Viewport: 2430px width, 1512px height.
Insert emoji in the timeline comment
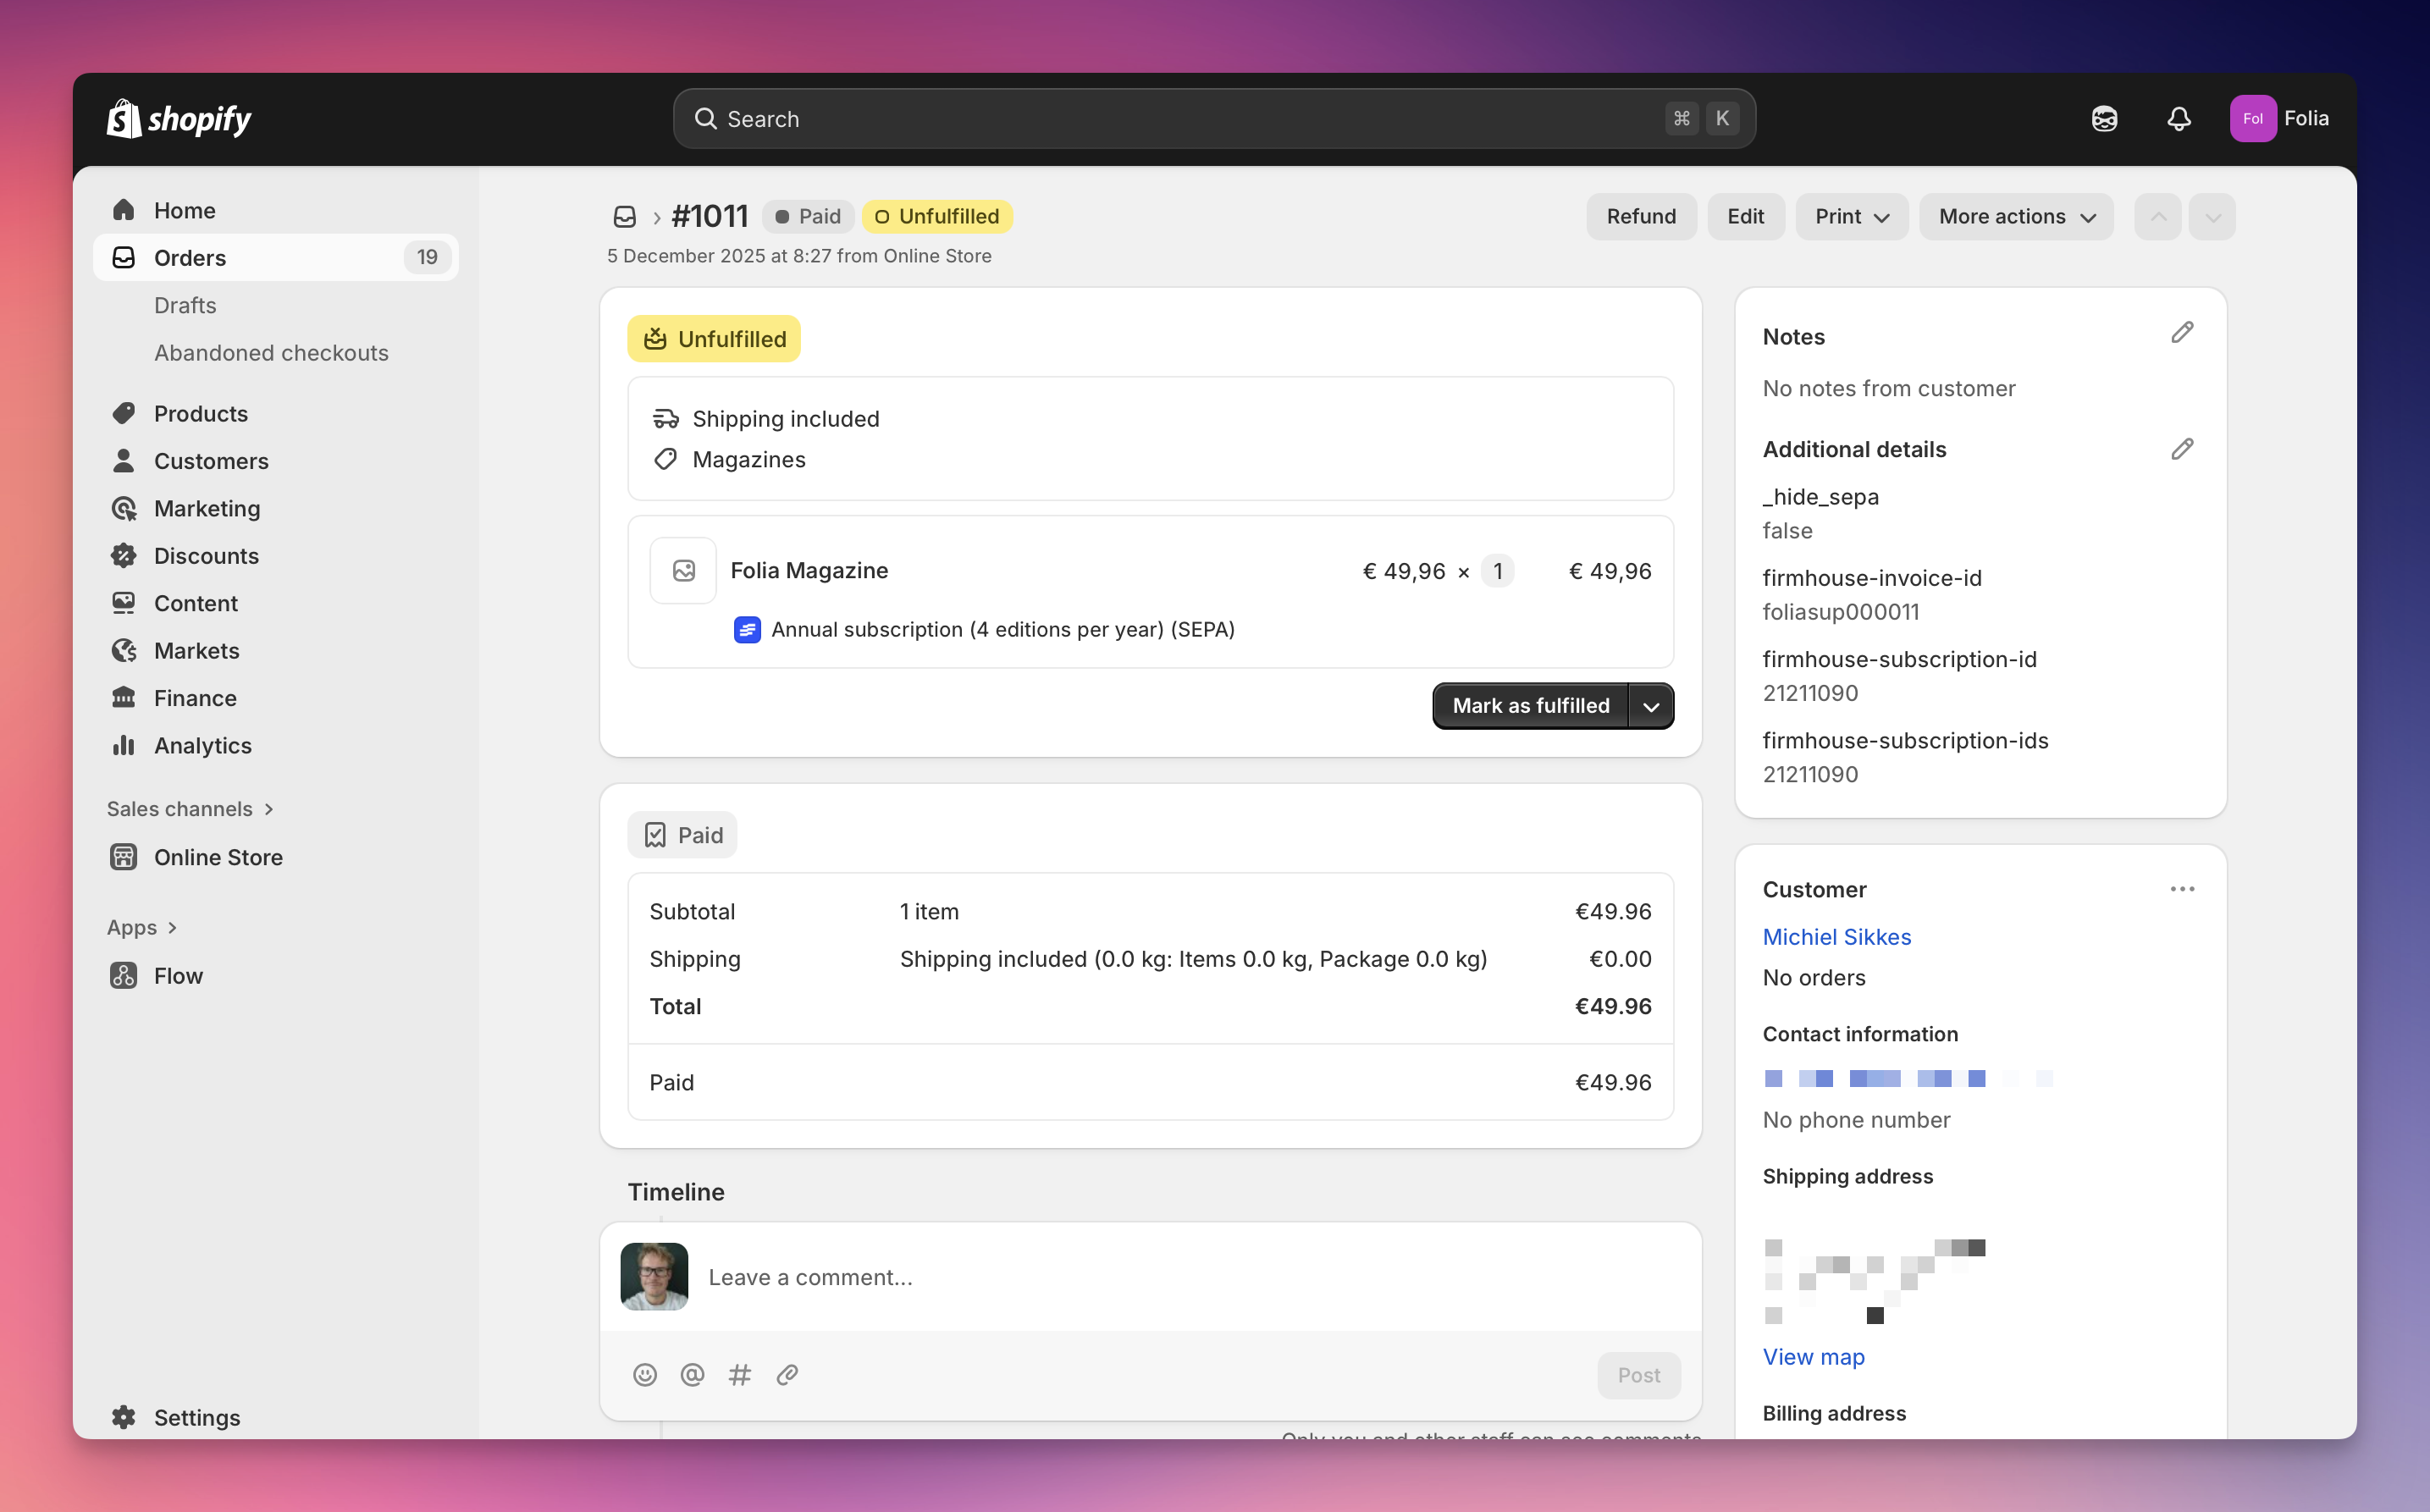point(645,1375)
